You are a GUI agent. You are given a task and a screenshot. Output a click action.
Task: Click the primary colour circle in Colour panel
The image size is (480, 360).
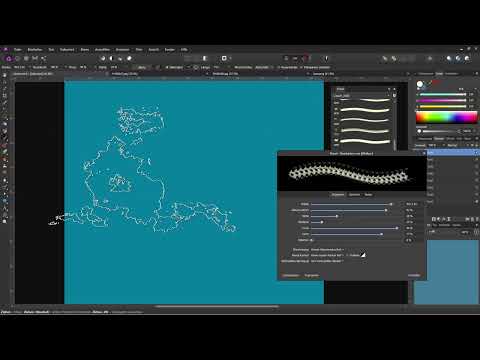(x=420, y=84)
